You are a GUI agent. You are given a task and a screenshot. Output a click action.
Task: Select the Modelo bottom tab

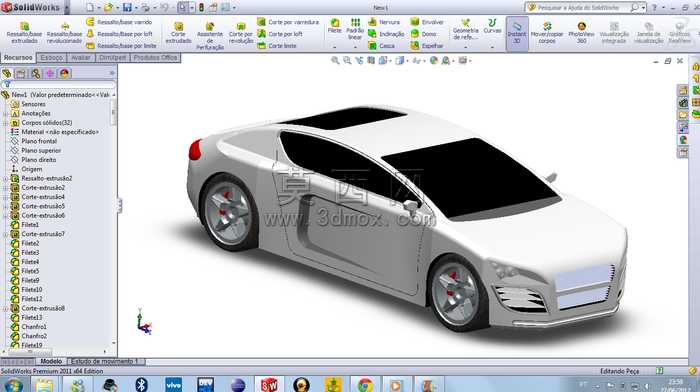[51, 361]
